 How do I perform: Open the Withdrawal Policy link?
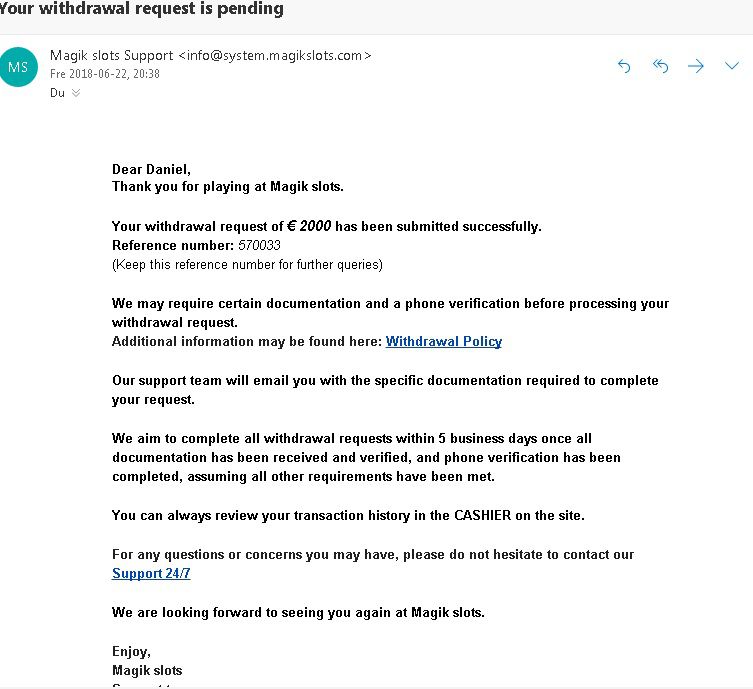444,341
